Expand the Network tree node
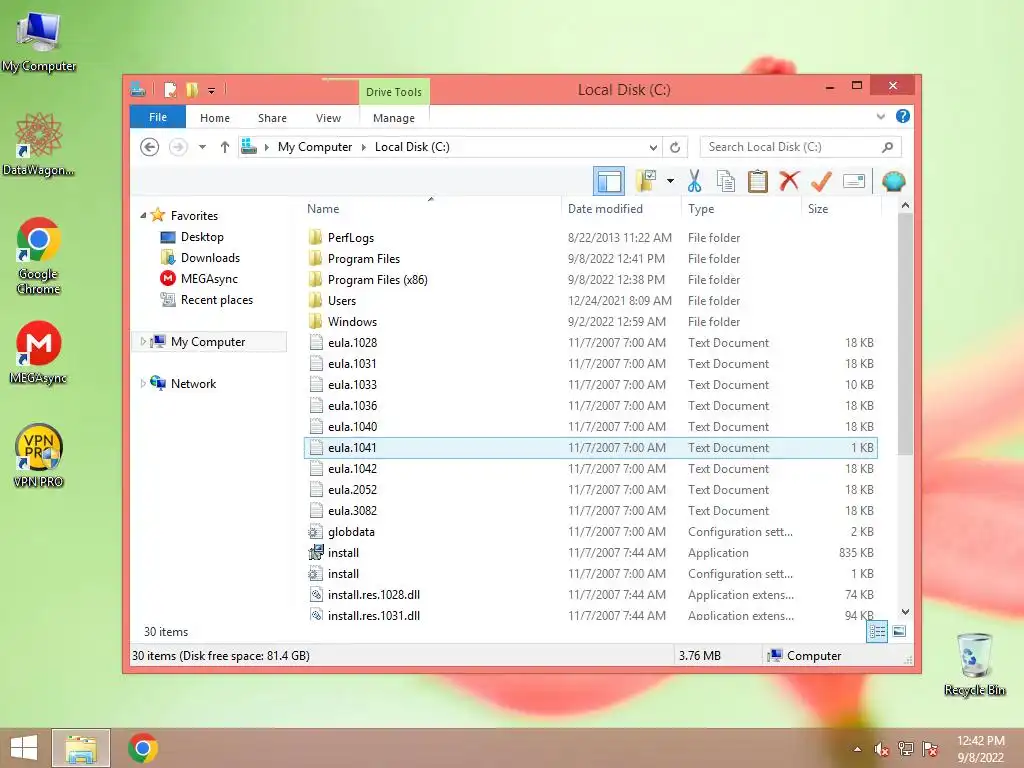 143,383
